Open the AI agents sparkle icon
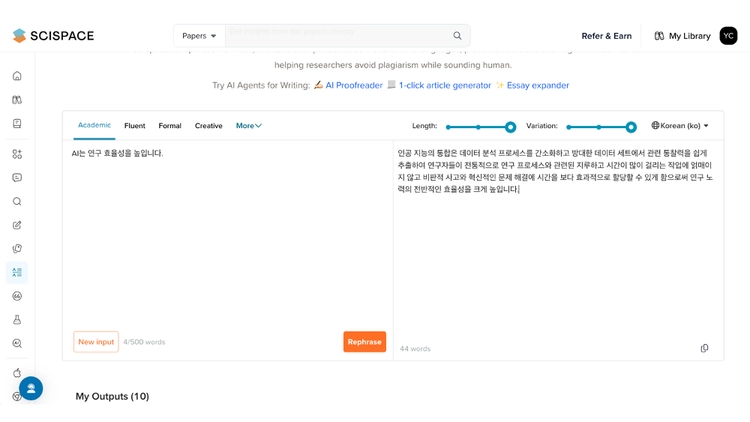This screenshot has width=750, height=422. tap(17, 154)
